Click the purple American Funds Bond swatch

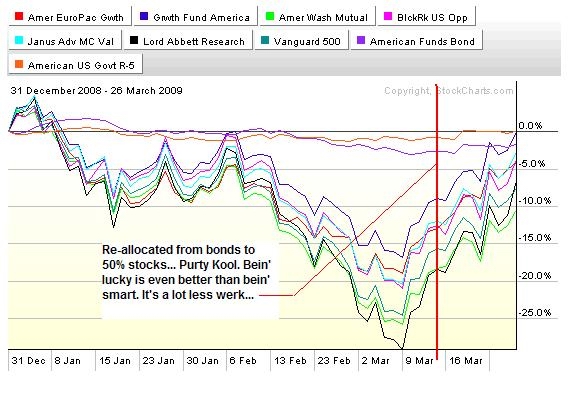(361, 40)
